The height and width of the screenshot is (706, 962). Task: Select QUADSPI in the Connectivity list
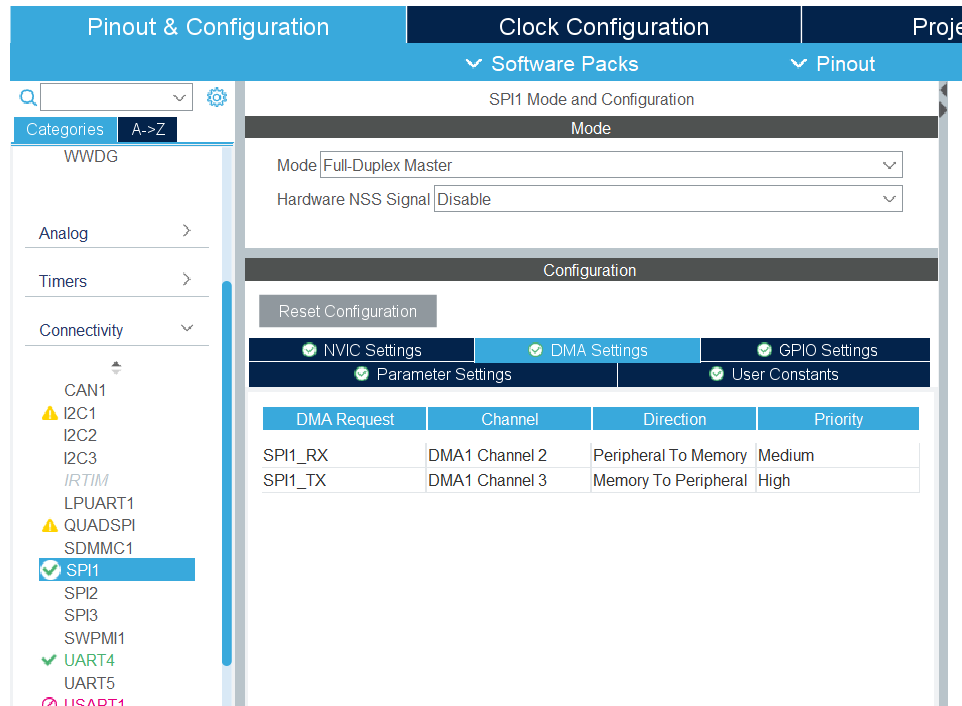[x=99, y=526]
